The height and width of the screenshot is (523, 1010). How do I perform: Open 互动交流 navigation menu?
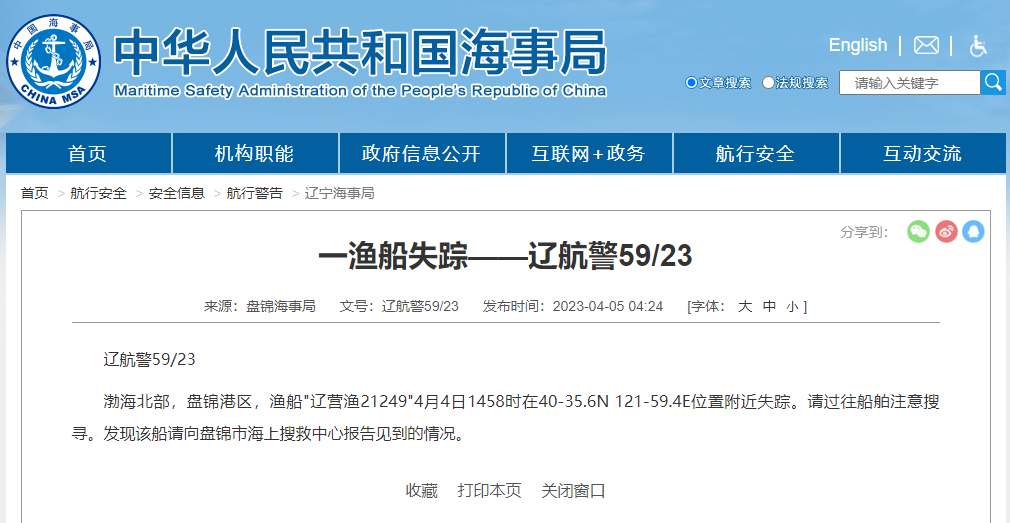pos(922,153)
